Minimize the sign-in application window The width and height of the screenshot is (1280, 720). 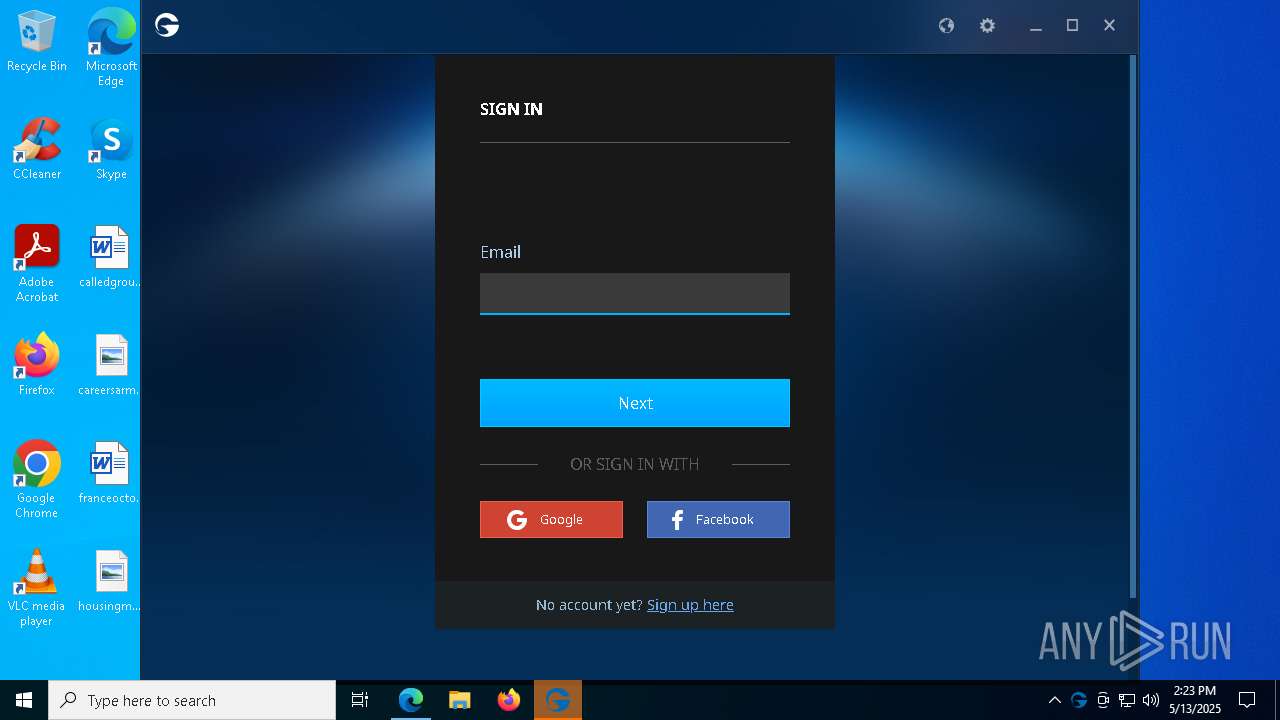click(x=1036, y=26)
